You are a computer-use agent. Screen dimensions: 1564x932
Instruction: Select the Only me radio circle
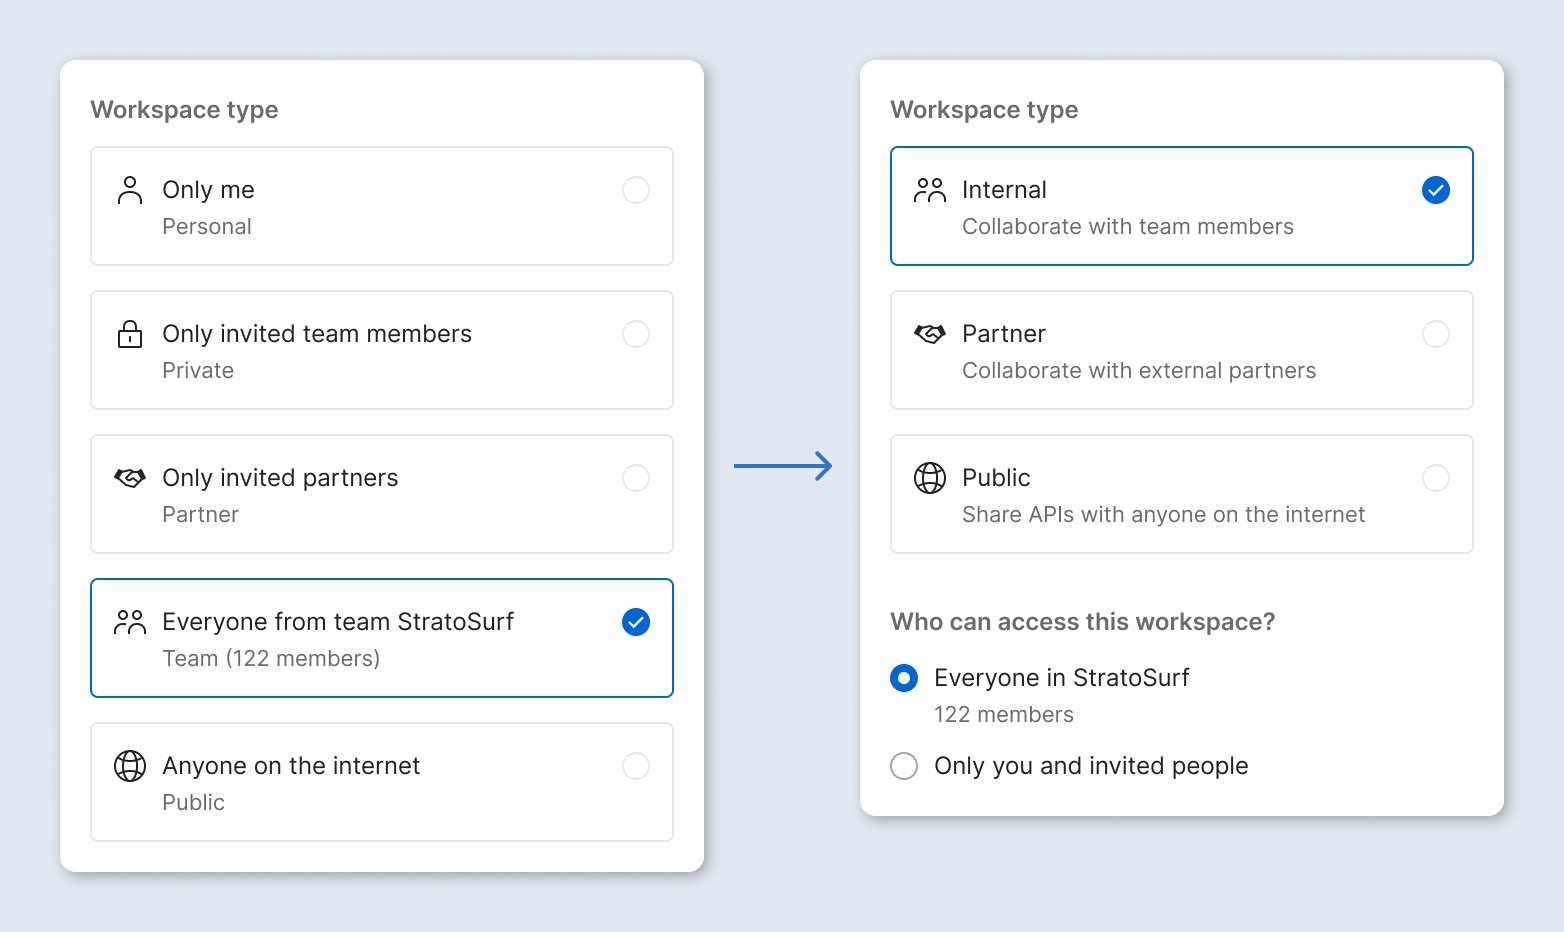point(636,190)
